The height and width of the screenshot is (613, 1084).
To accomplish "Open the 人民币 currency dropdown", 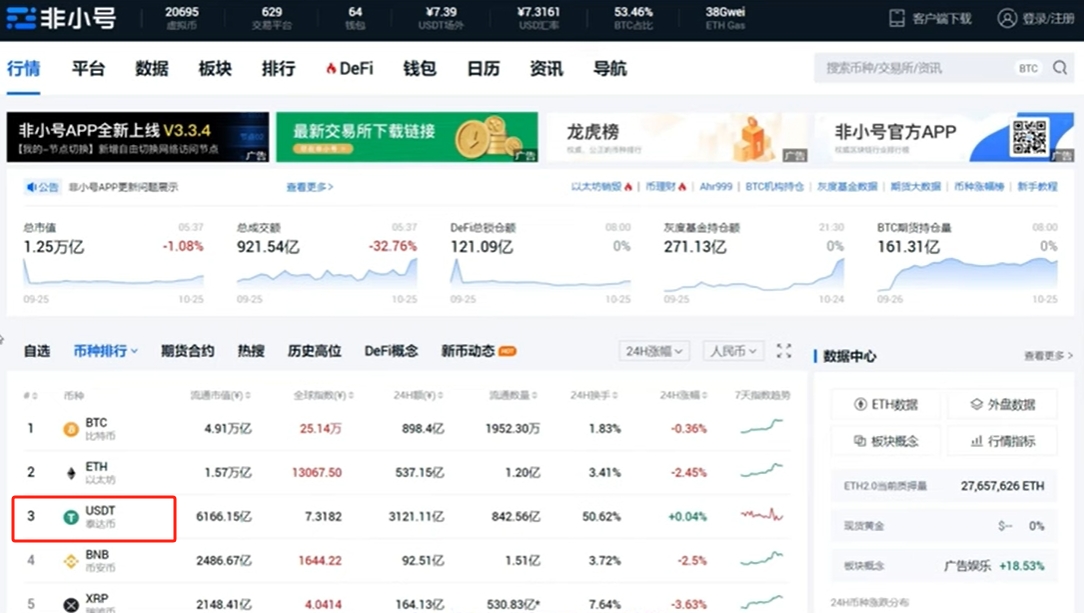I will pos(733,351).
